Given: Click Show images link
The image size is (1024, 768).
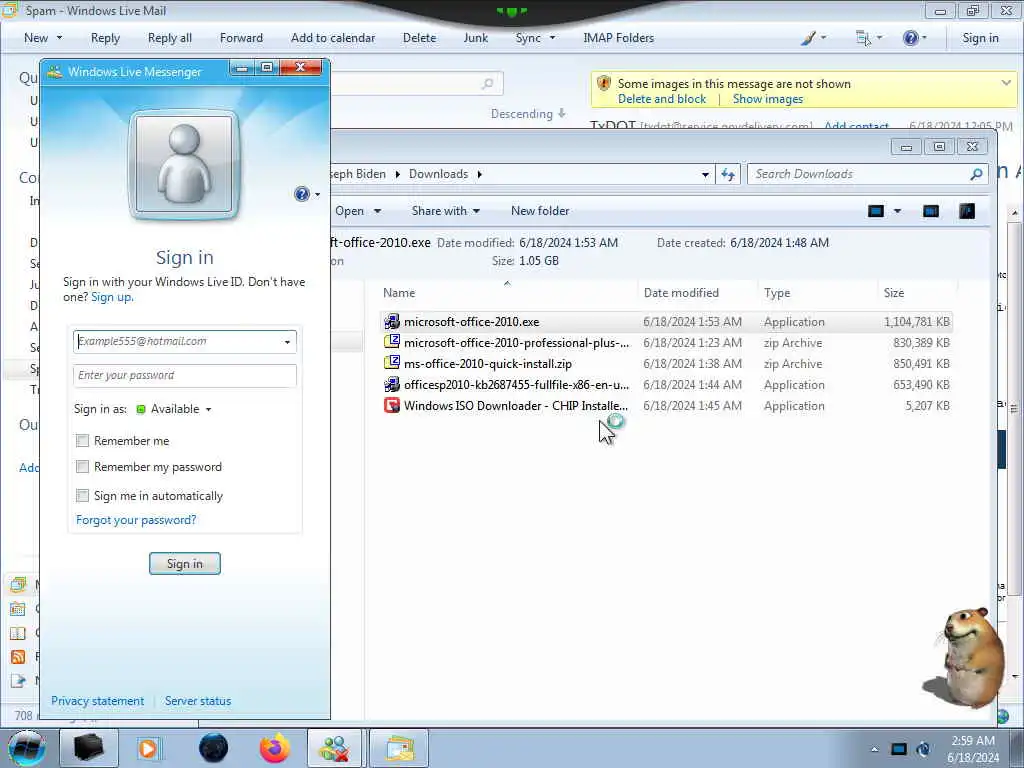Looking at the screenshot, I should (767, 99).
